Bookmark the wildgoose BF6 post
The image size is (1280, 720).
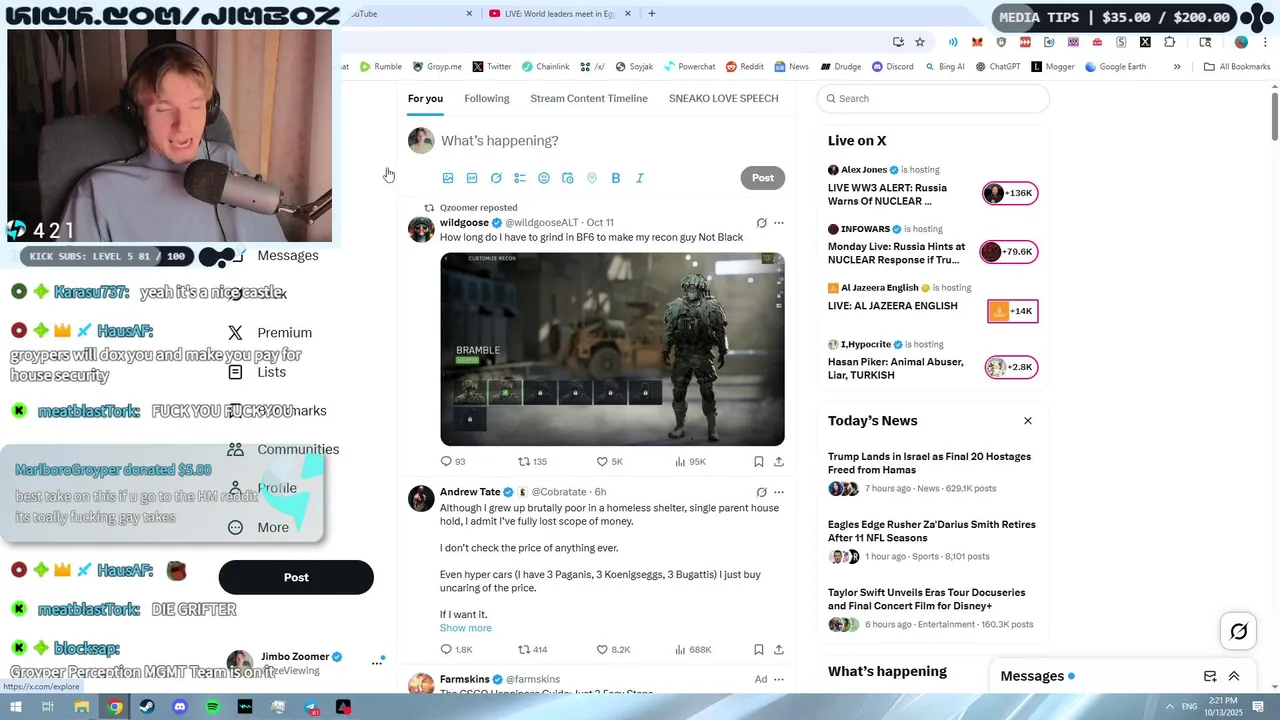[x=759, y=461]
